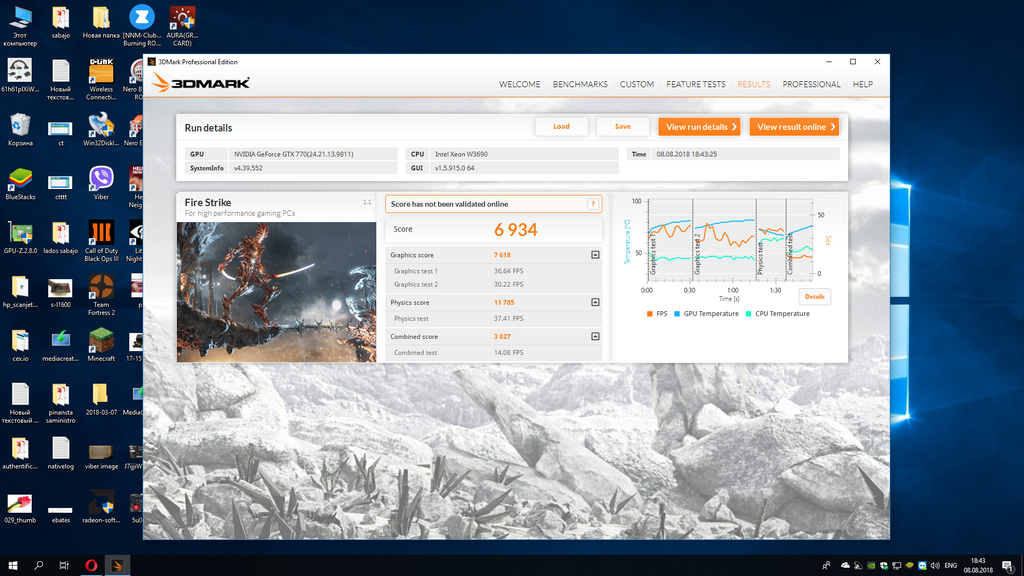Image resolution: width=1024 pixels, height=576 pixels.
Task: Click 3DMark taskbar button
Action: point(117,565)
